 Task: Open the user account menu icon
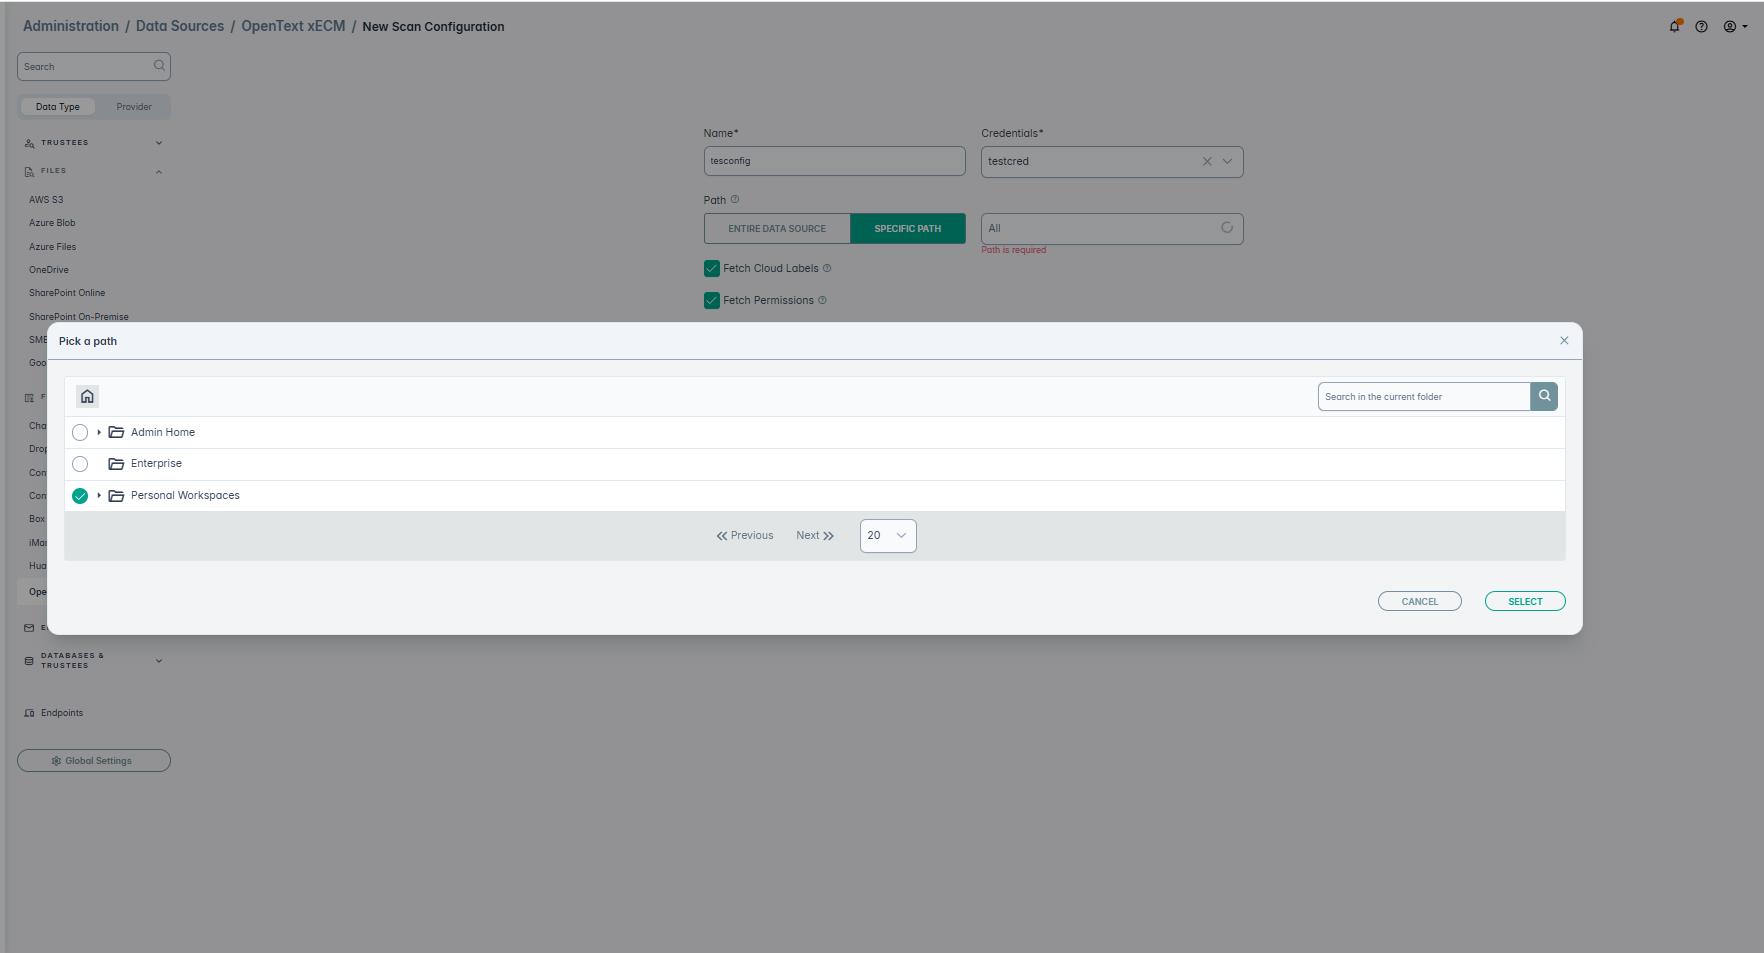coord(1731,27)
